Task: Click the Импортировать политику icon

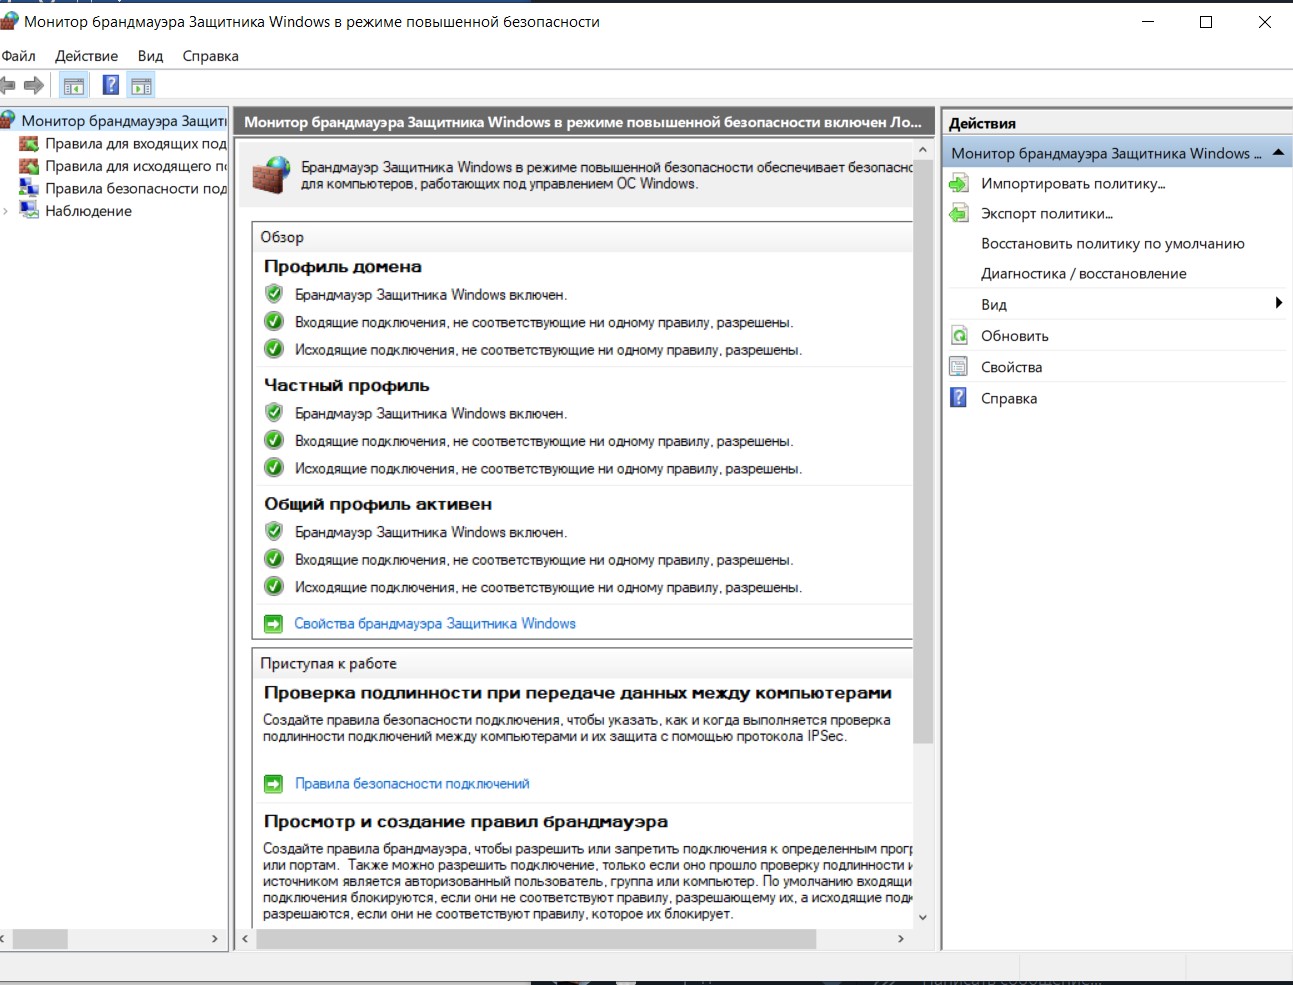Action: coord(959,183)
